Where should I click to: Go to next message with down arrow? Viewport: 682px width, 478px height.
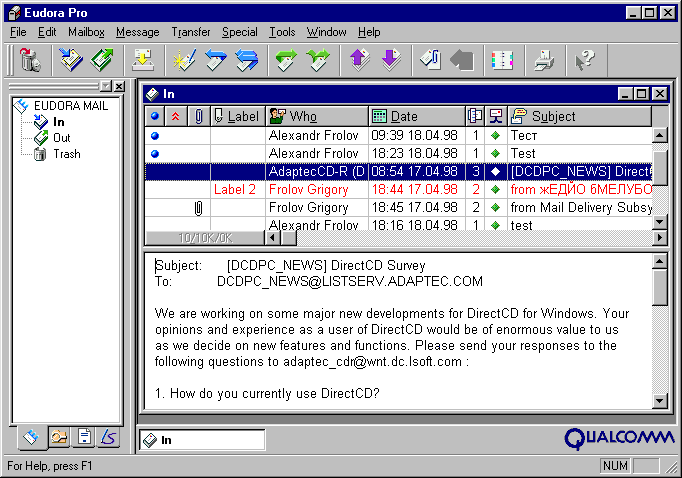coord(391,60)
